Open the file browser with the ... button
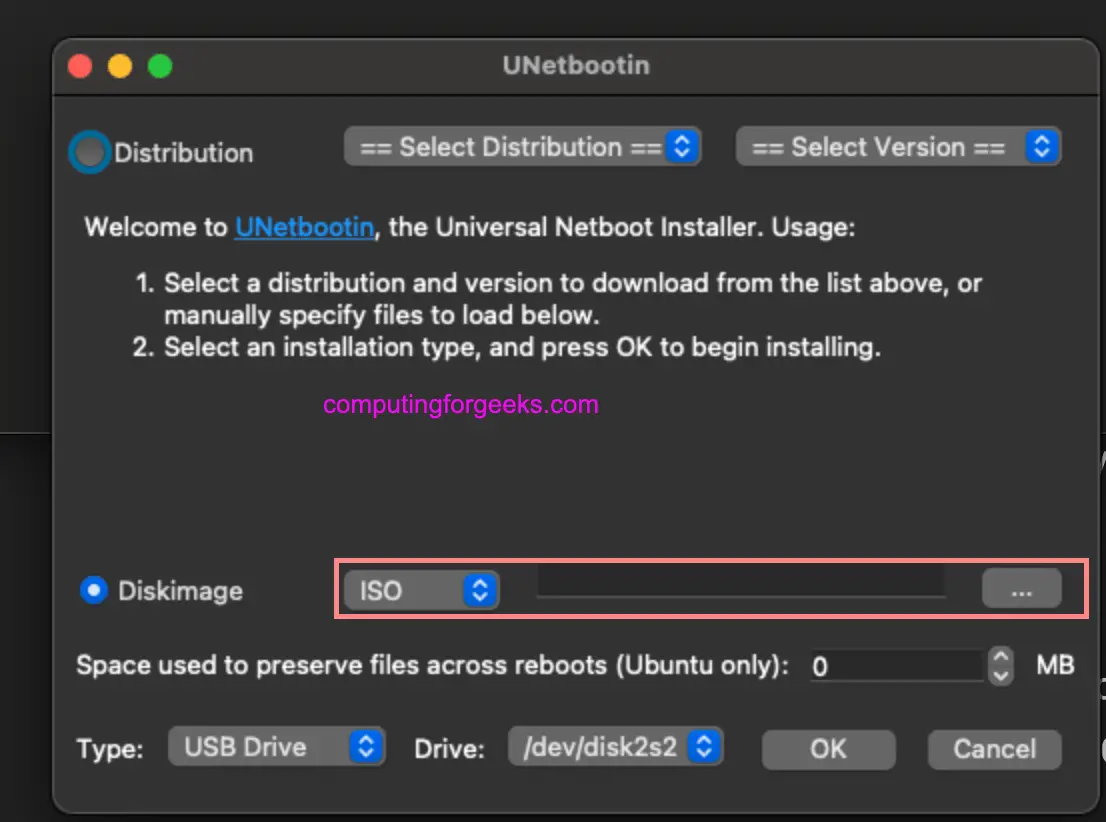Viewport: 1106px width, 822px height. [1021, 589]
